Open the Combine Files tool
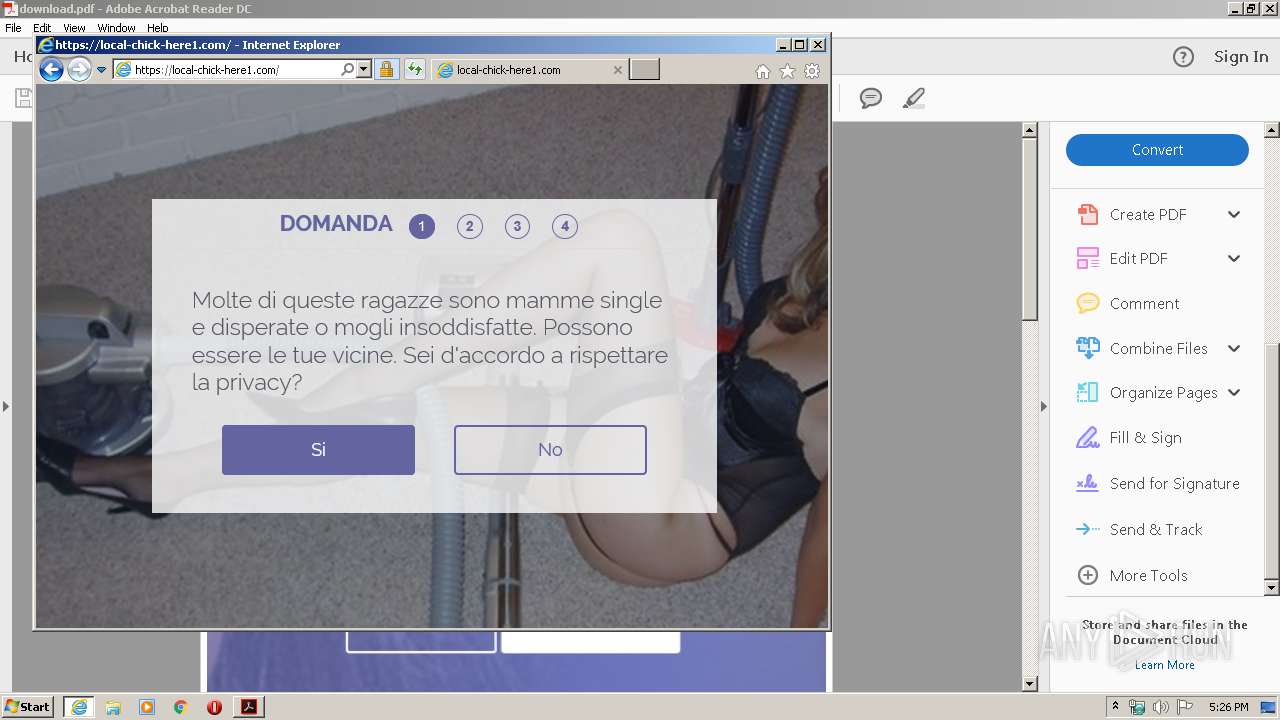Image resolution: width=1280 pixels, height=720 pixels. pyautogui.click(x=1158, y=349)
